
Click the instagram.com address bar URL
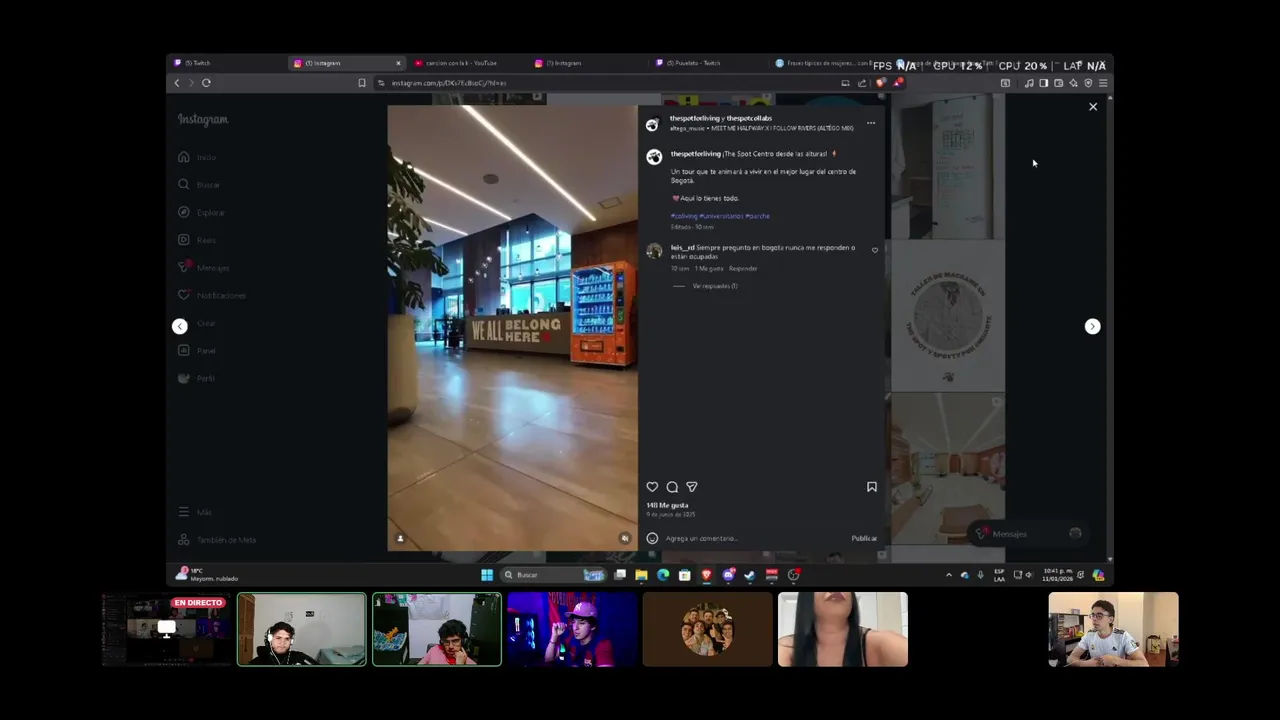[448, 83]
